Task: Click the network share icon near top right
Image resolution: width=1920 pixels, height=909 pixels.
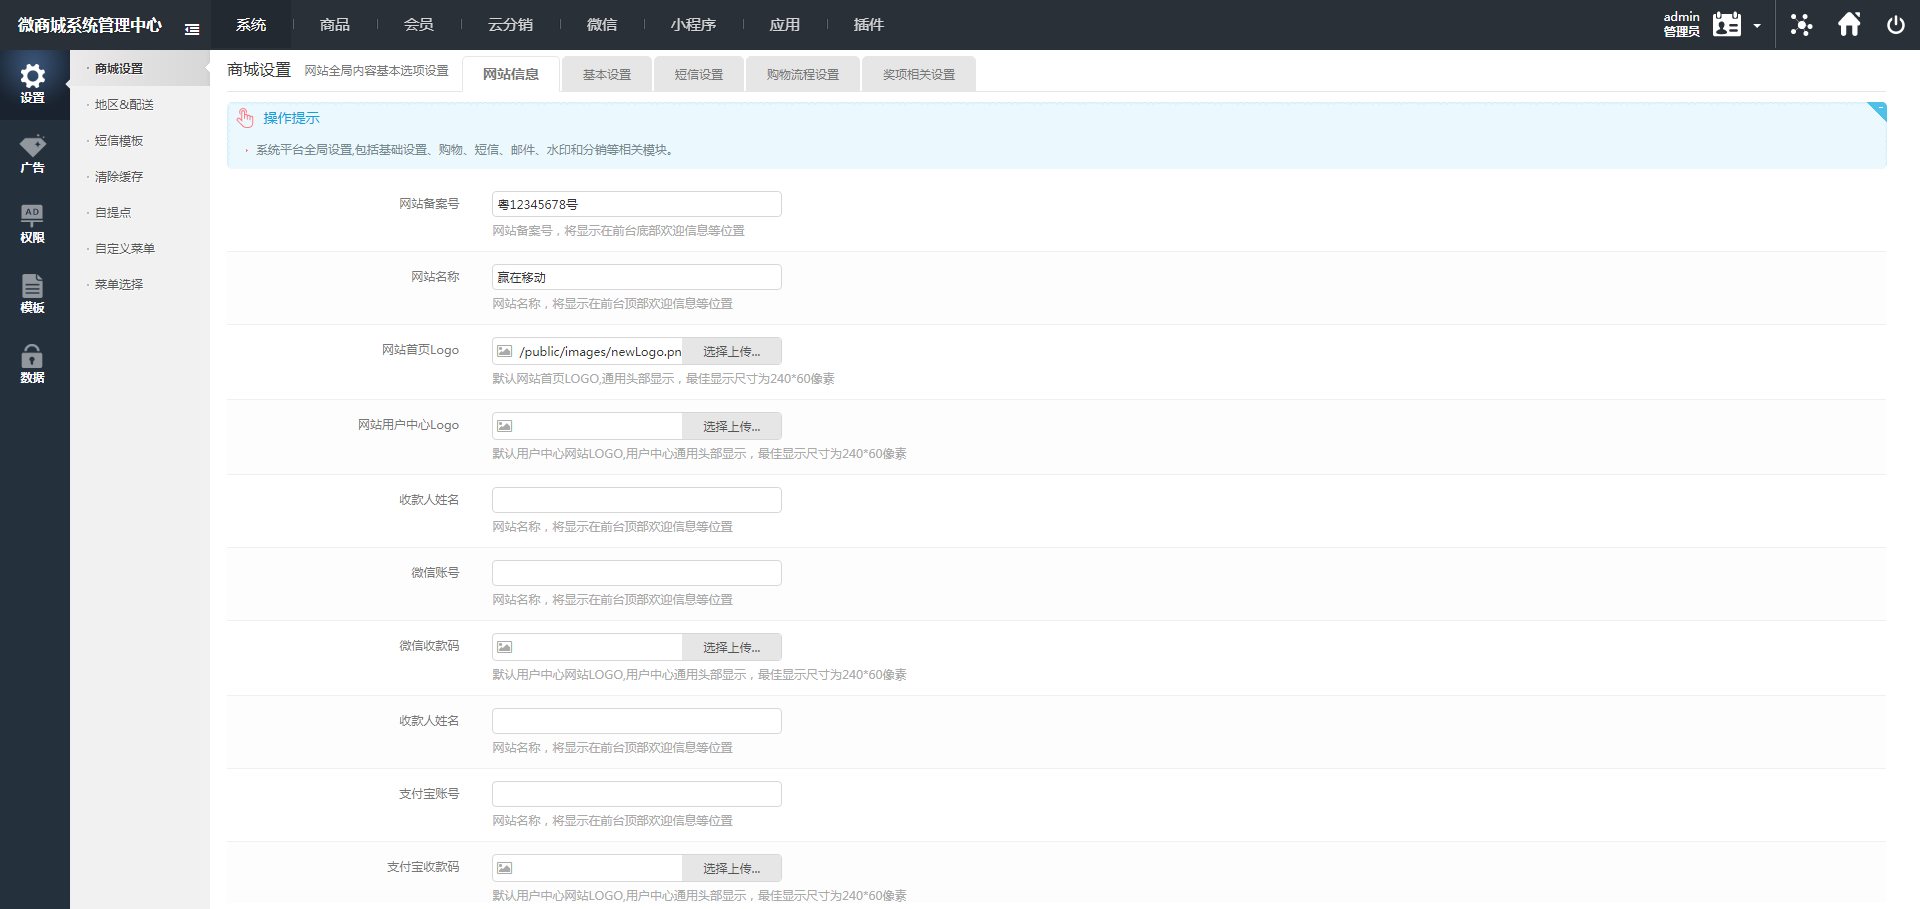Action: [x=1801, y=24]
